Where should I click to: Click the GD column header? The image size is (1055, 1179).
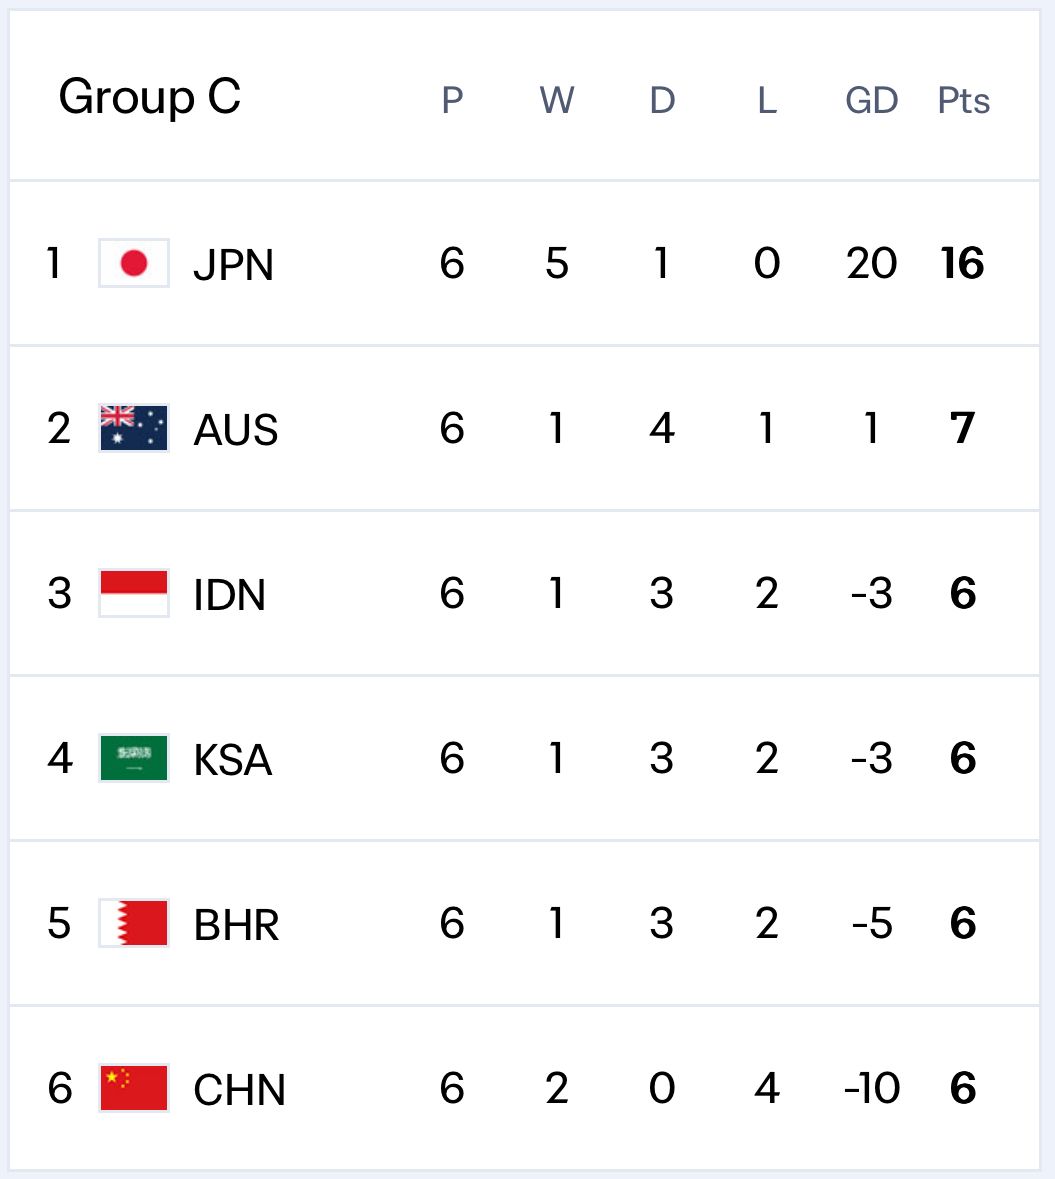click(x=872, y=100)
